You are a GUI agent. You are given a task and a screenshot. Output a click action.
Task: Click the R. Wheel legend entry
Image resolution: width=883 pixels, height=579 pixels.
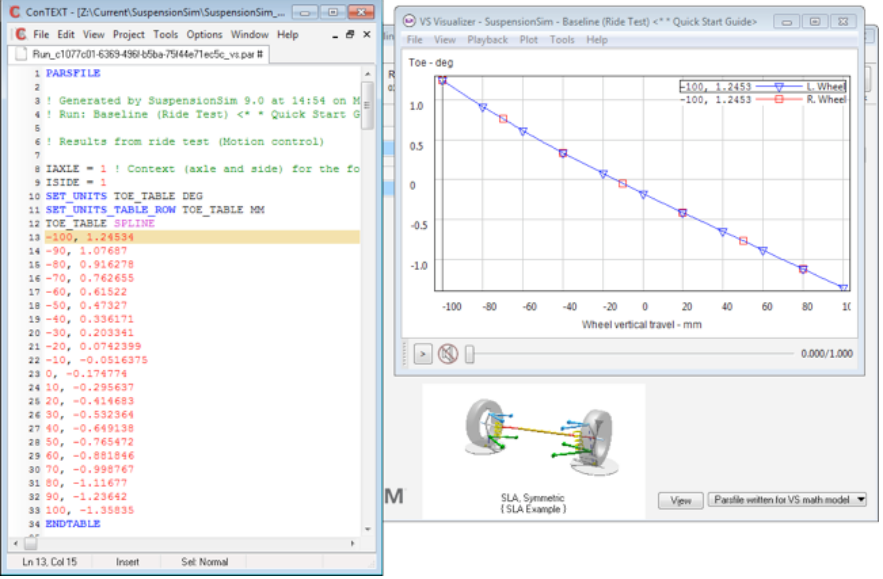[x=764, y=100]
